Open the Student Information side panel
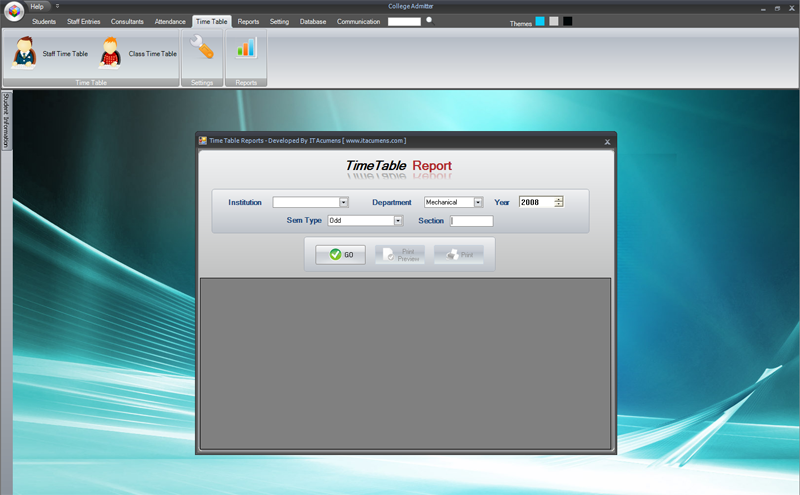Image resolution: width=800 pixels, height=495 pixels. point(6,120)
